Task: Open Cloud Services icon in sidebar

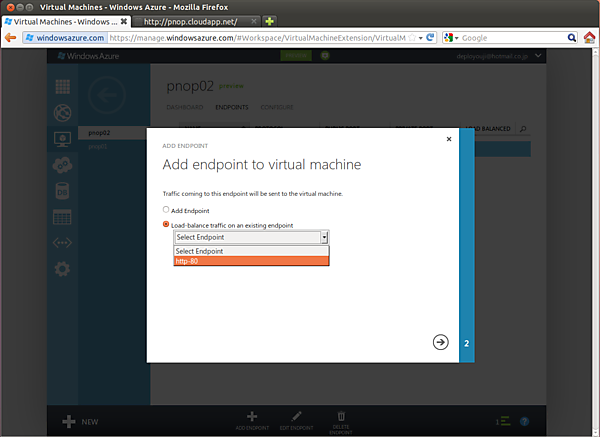Action: coord(62,165)
